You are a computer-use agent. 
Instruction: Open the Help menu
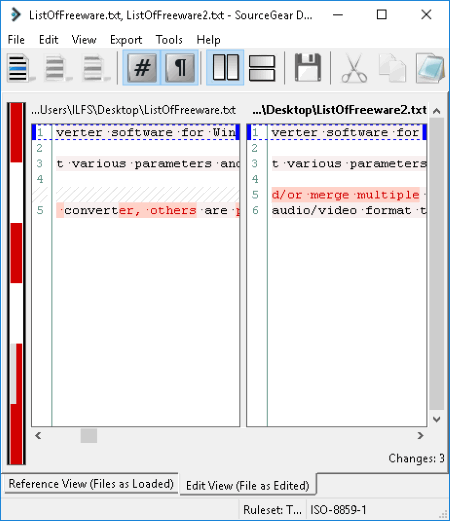click(x=208, y=40)
